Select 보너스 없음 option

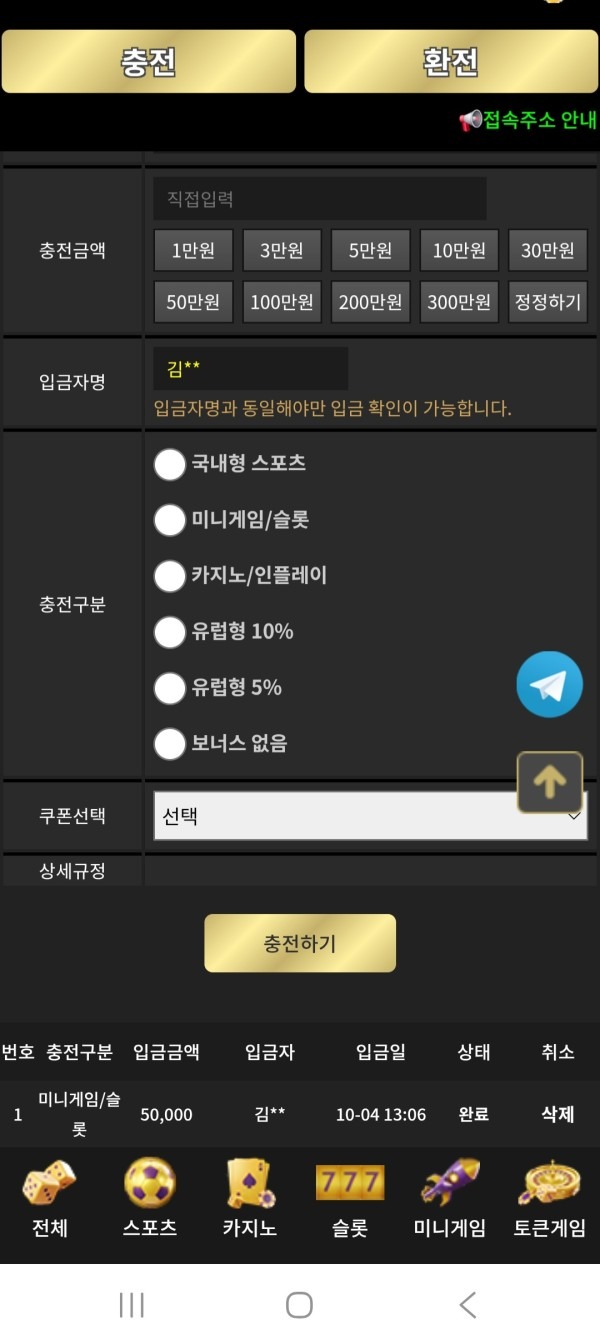pos(170,743)
